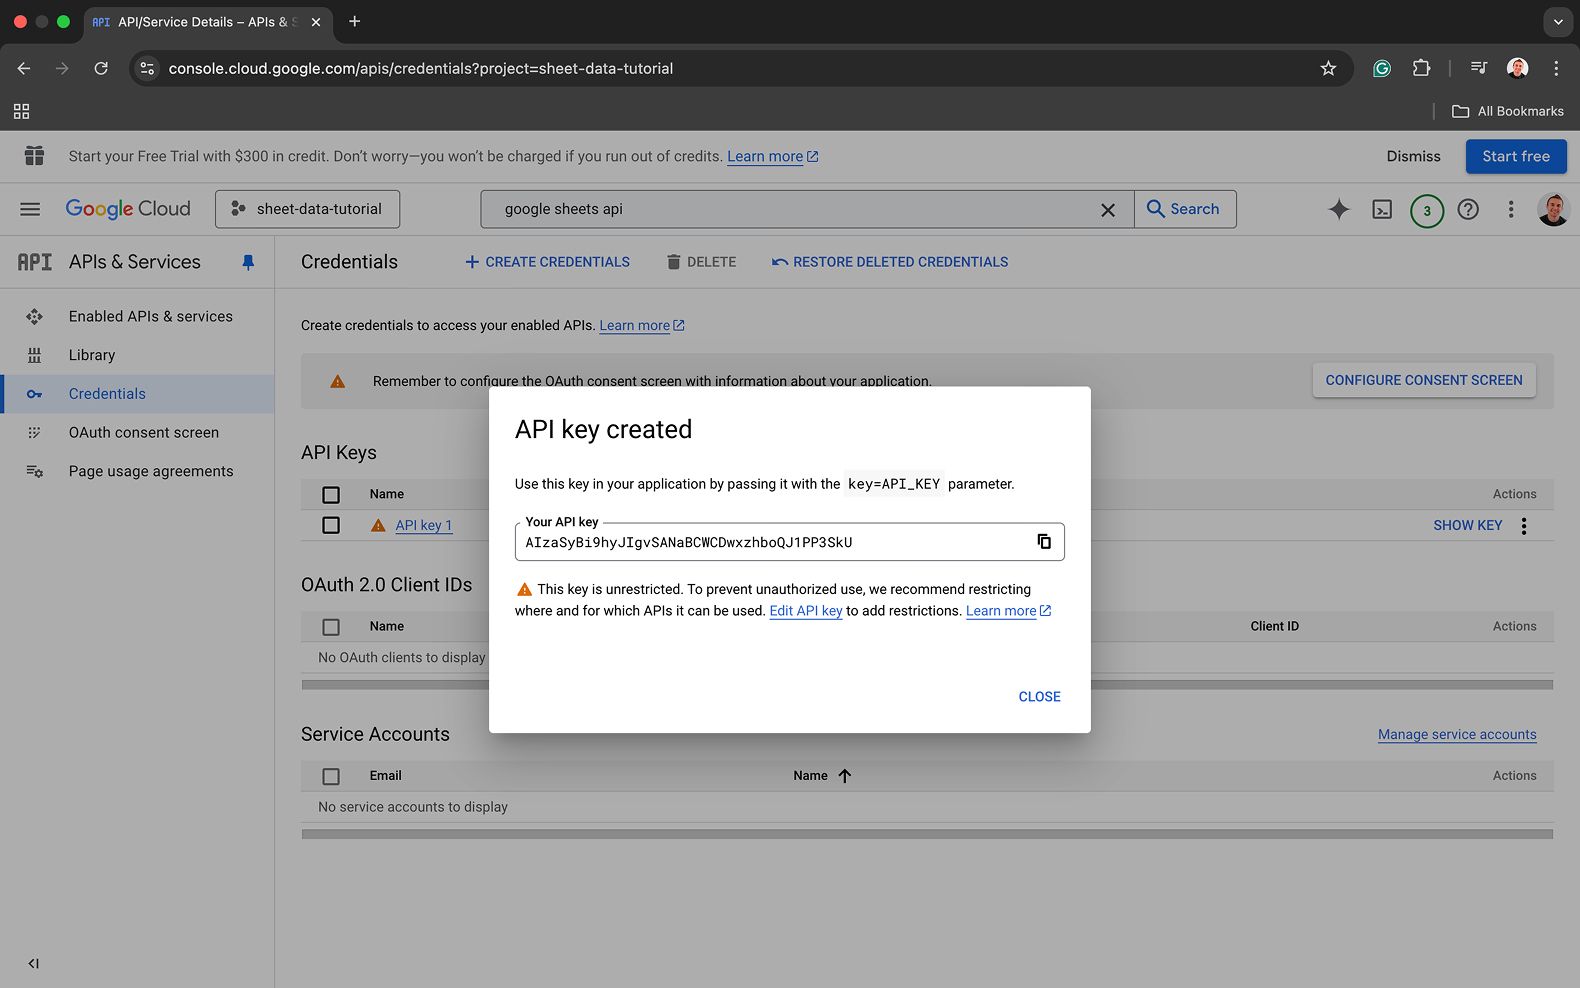Check the OAuth 2.0 Client IDs header checkbox
The height and width of the screenshot is (988, 1580).
(x=331, y=627)
